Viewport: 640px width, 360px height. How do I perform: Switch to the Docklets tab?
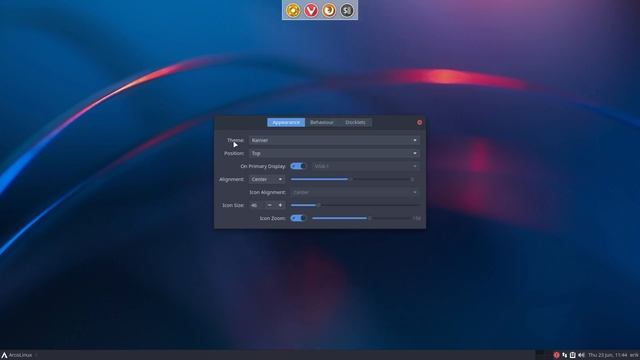(356, 122)
